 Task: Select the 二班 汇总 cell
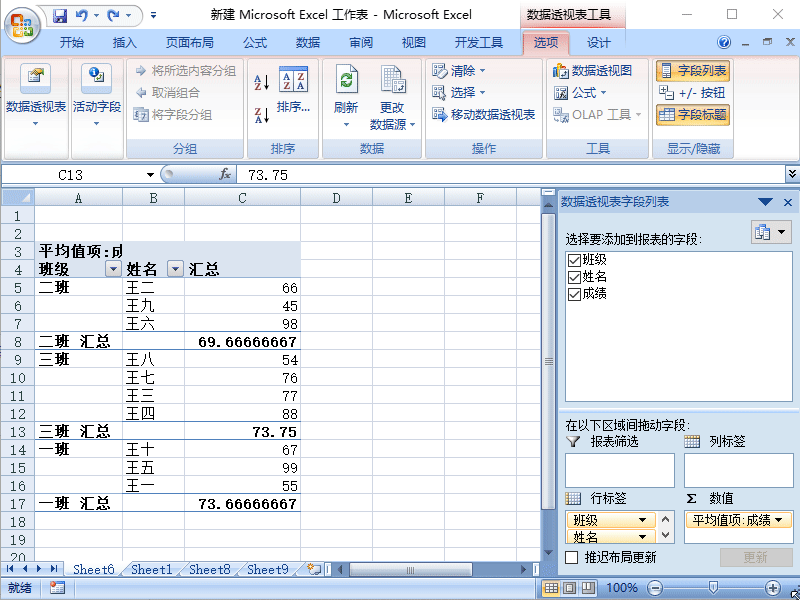click(x=79, y=341)
